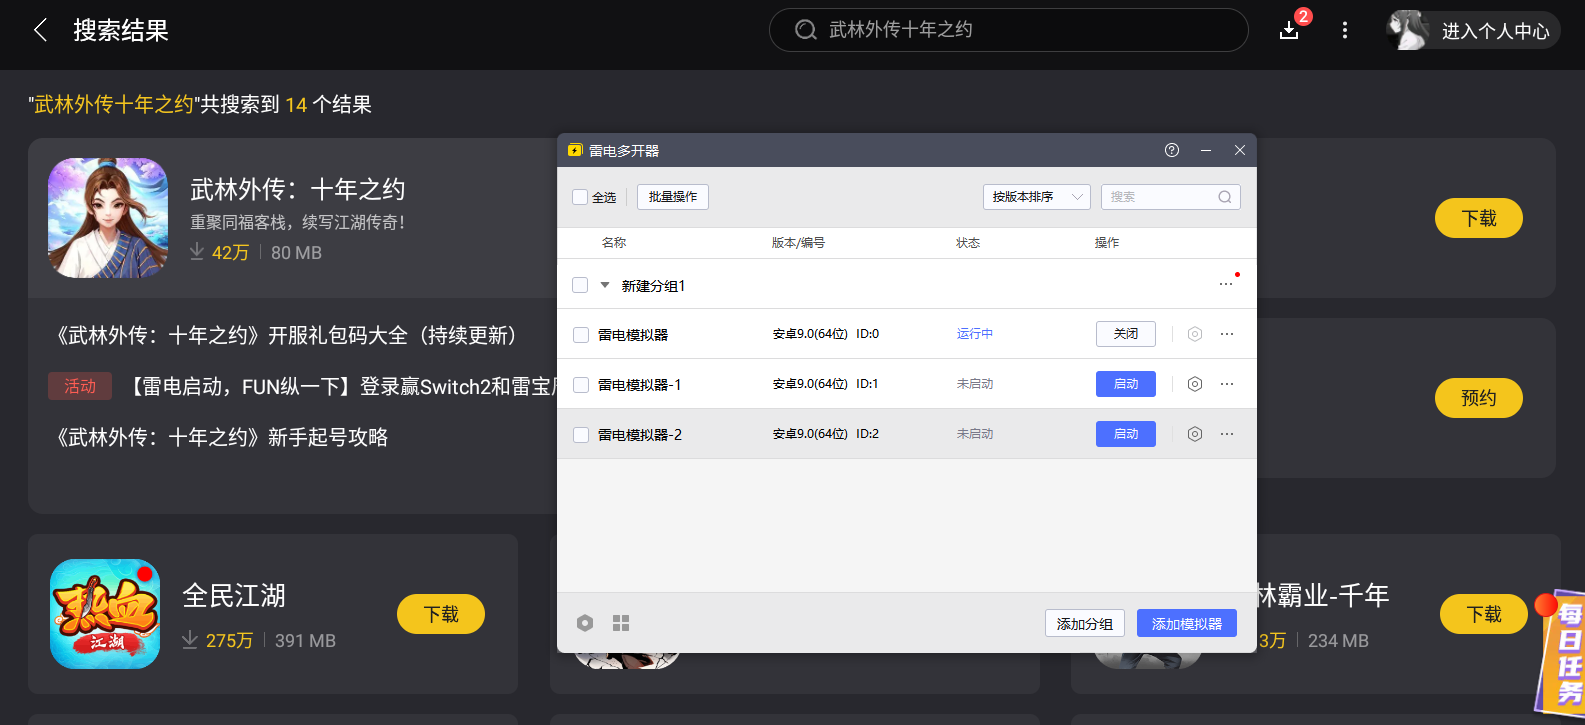Minimize the 雷电多开器 window
This screenshot has width=1585, height=725.
[1206, 150]
